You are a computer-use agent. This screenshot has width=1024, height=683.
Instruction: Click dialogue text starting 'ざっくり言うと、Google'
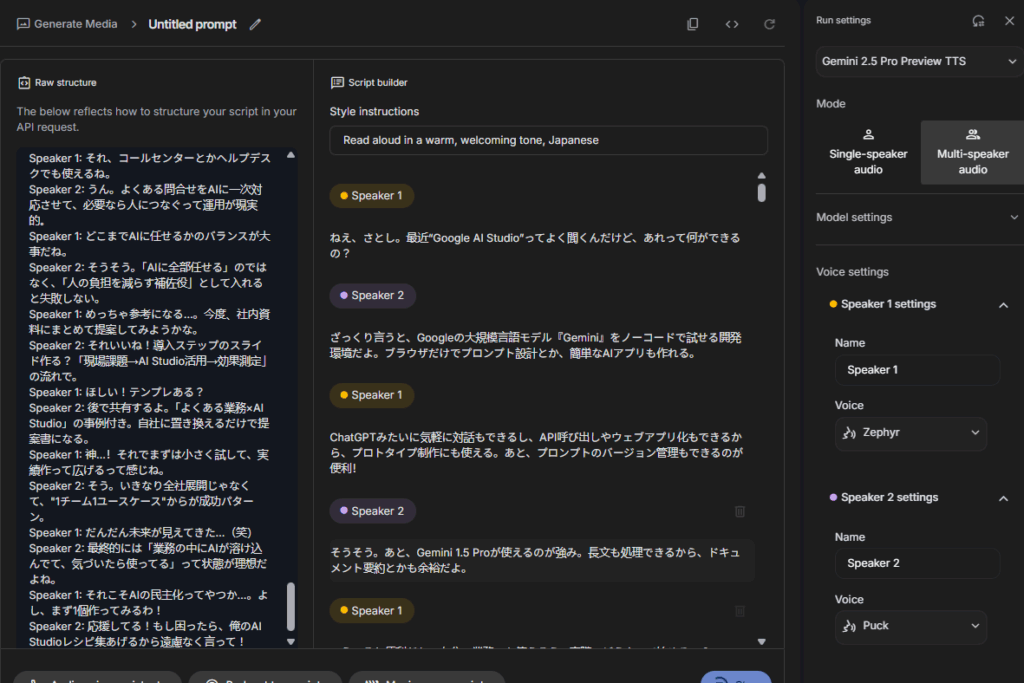pyautogui.click(x=536, y=345)
